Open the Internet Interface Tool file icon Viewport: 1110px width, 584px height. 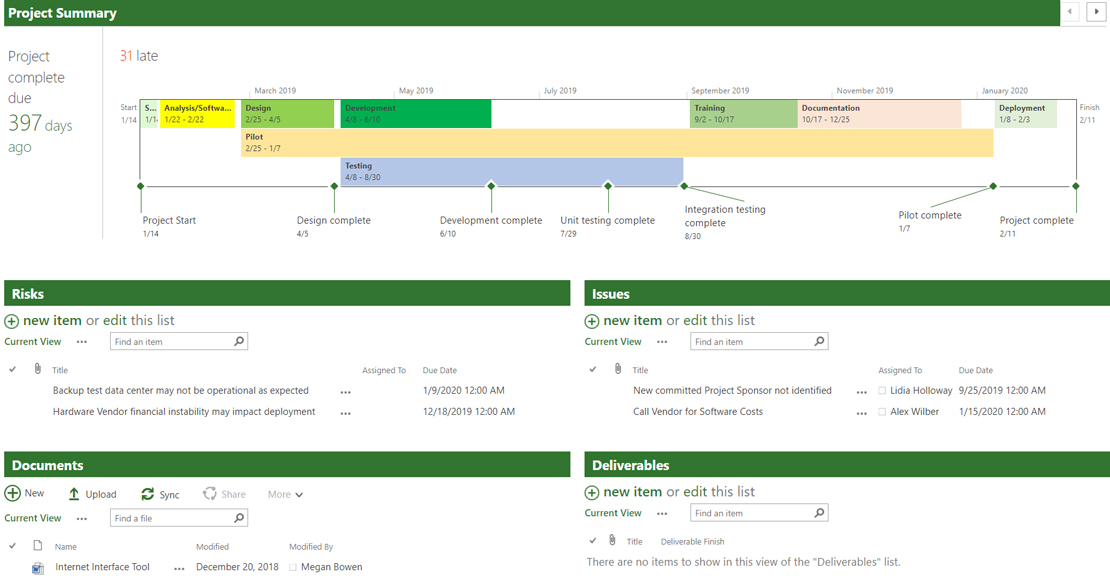(x=38, y=568)
